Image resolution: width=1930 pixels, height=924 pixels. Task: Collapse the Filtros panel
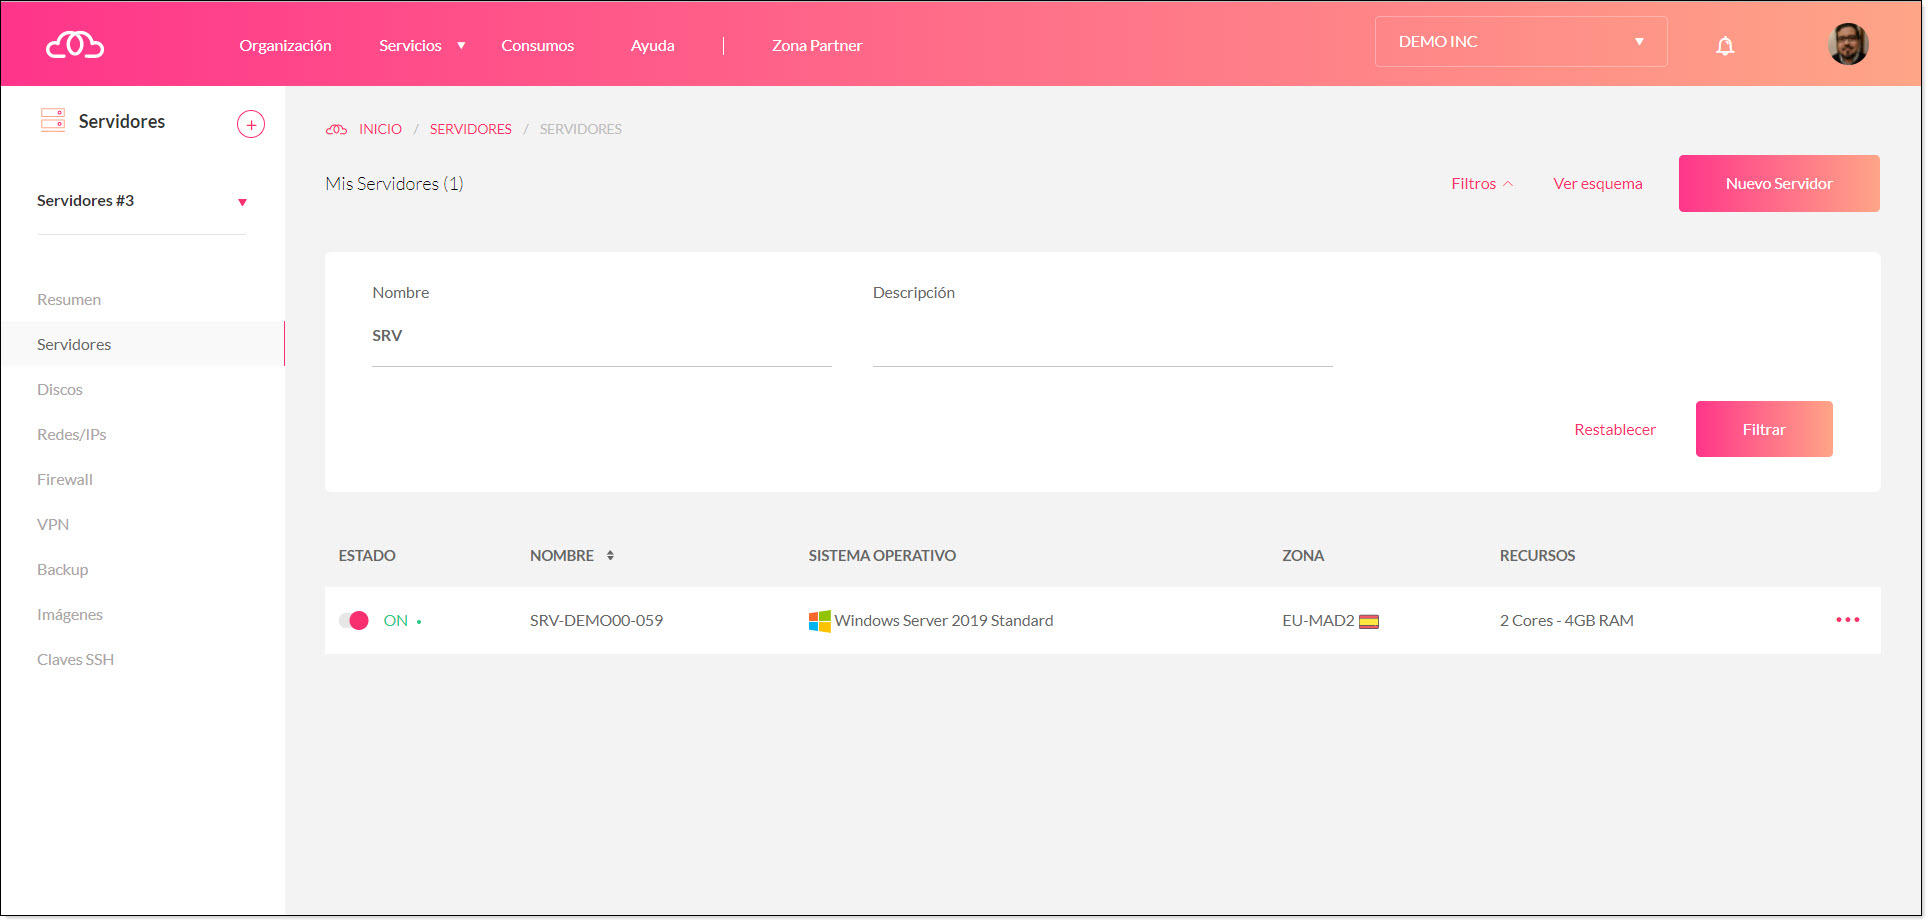1482,184
